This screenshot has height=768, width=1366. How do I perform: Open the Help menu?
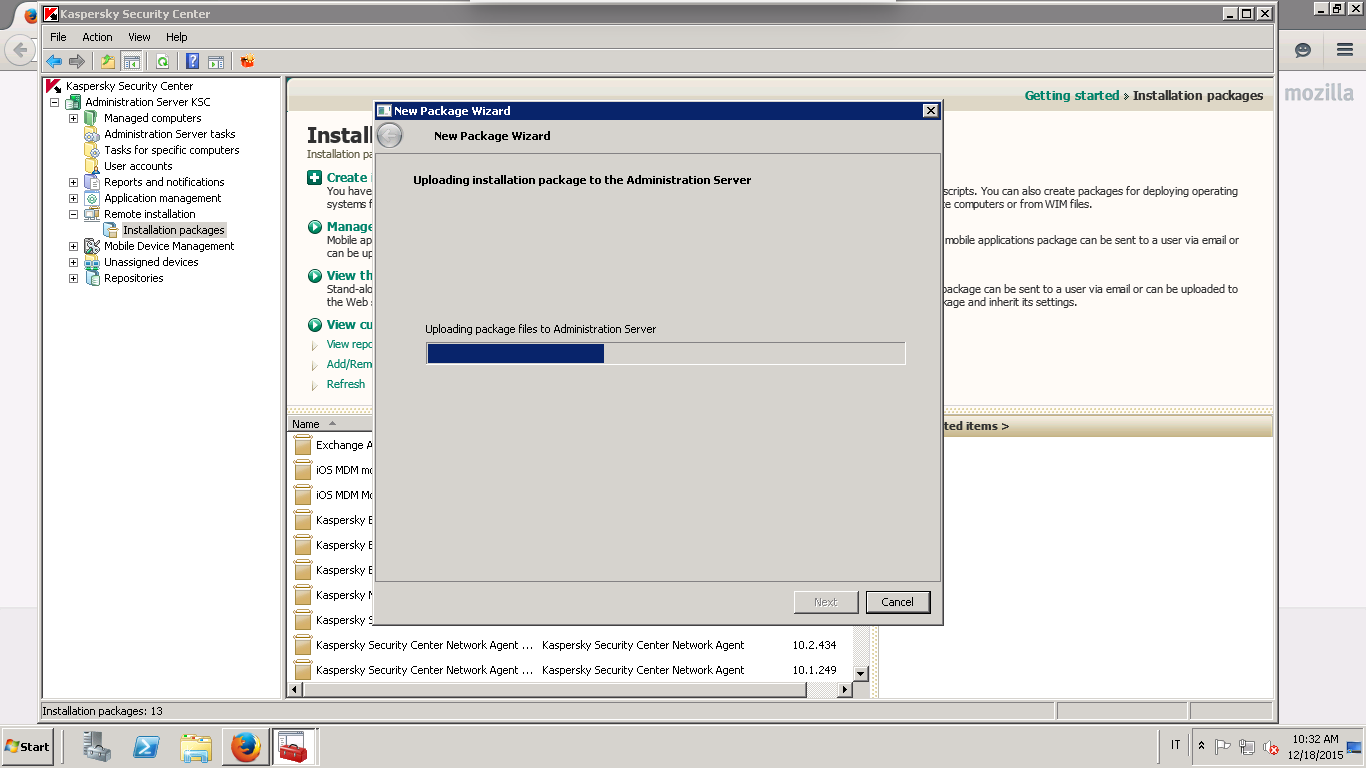point(176,37)
